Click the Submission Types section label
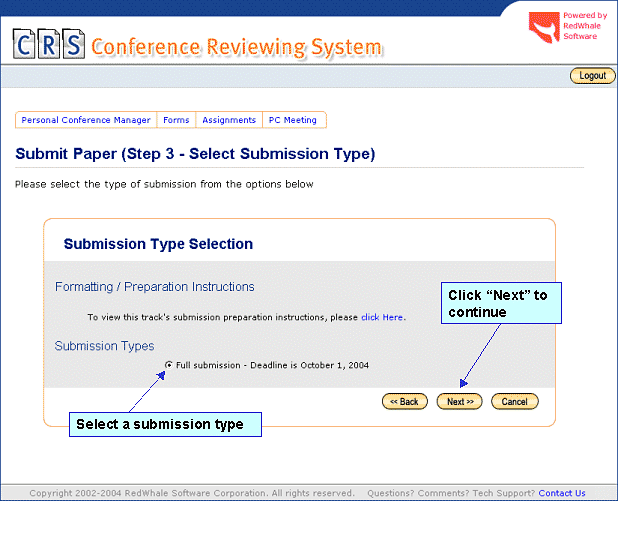618x534 pixels. coord(104,346)
